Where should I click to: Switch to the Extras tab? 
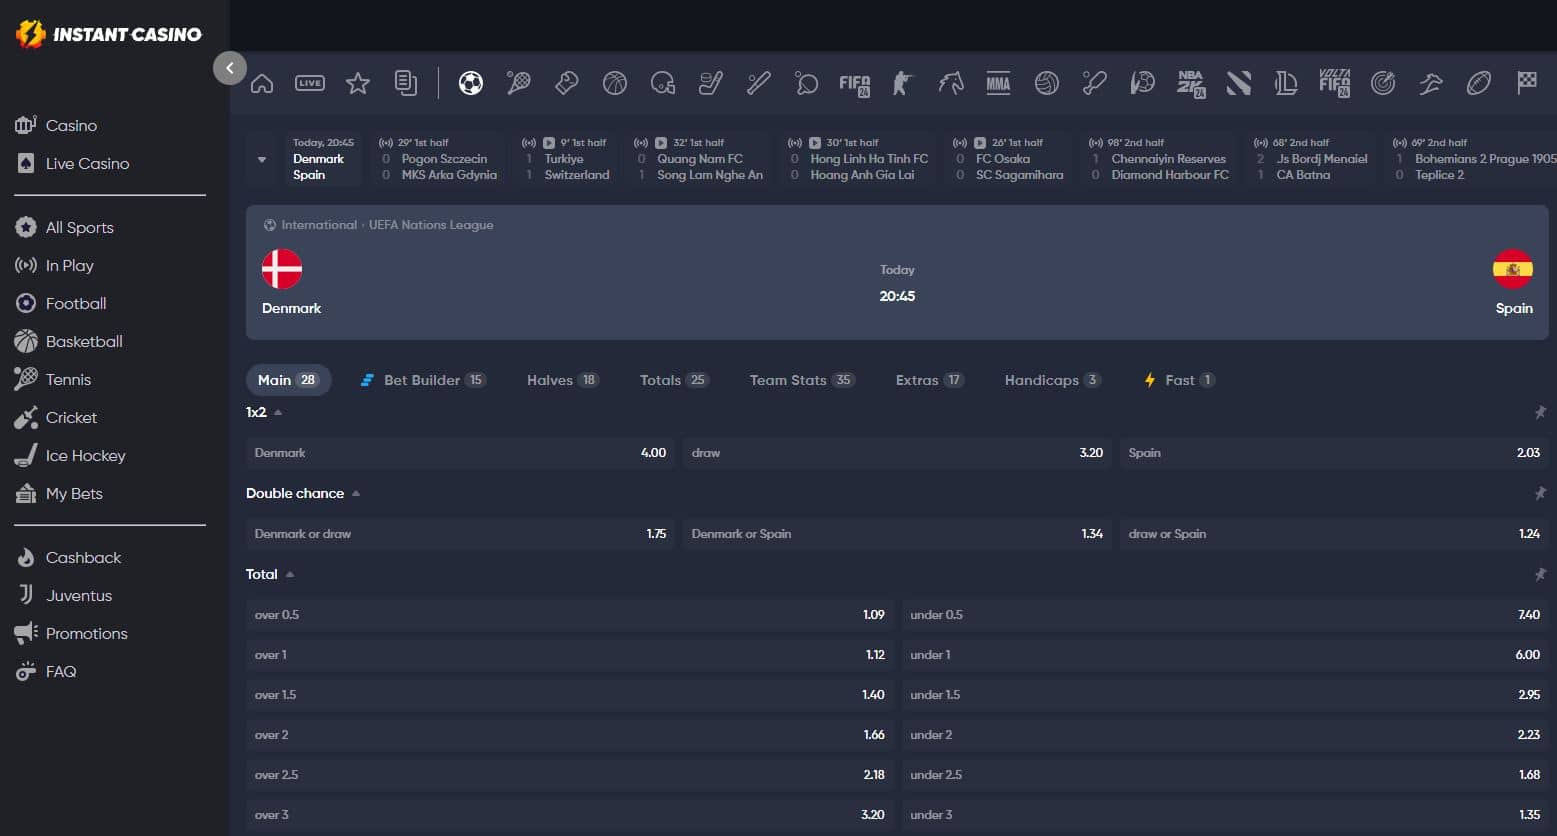930,380
